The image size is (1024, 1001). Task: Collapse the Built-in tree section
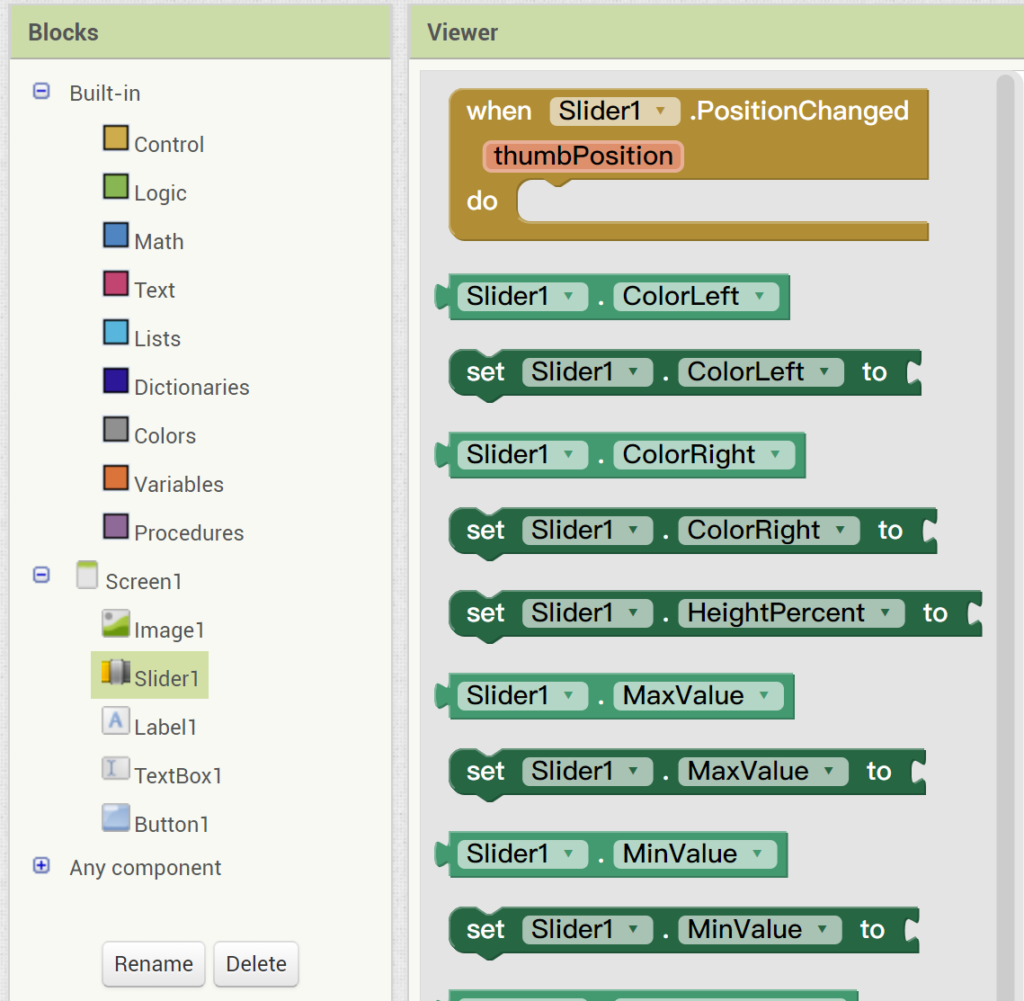[x=41, y=92]
